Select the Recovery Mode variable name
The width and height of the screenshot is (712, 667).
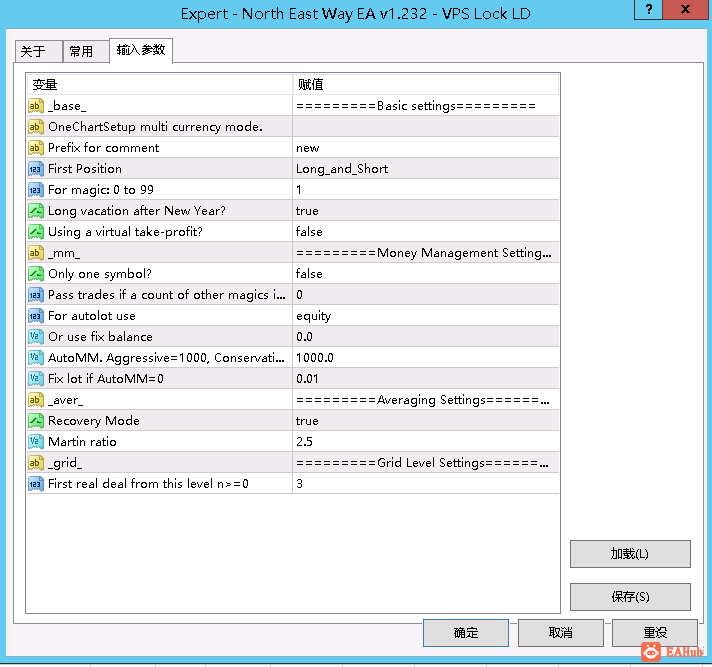tap(94, 421)
